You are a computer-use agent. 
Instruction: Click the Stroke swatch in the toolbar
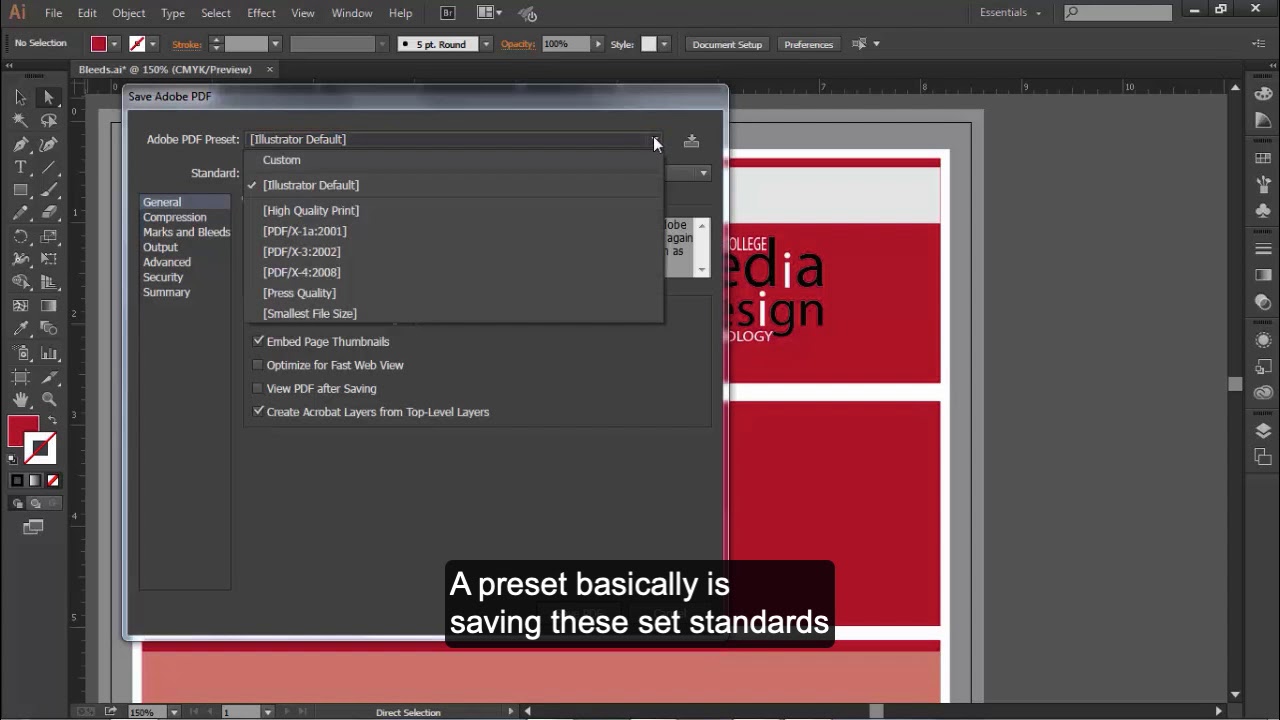[39, 449]
